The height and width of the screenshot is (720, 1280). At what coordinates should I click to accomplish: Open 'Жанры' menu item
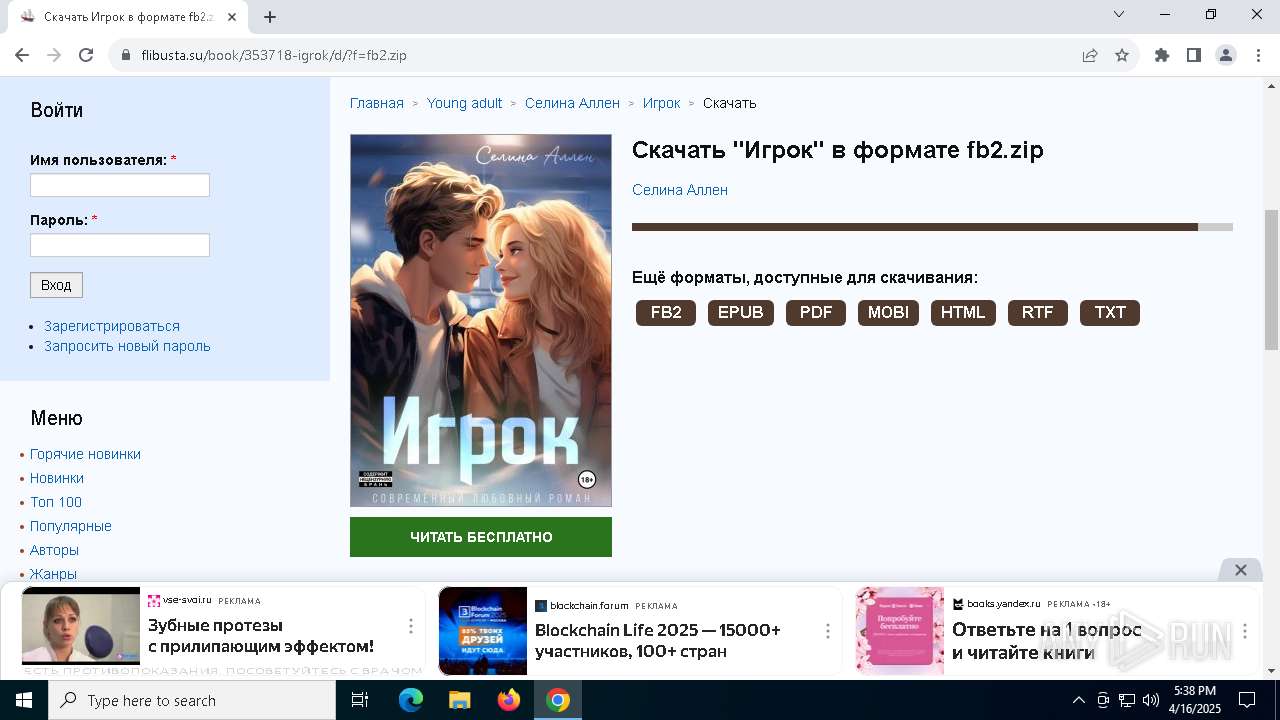[53, 574]
